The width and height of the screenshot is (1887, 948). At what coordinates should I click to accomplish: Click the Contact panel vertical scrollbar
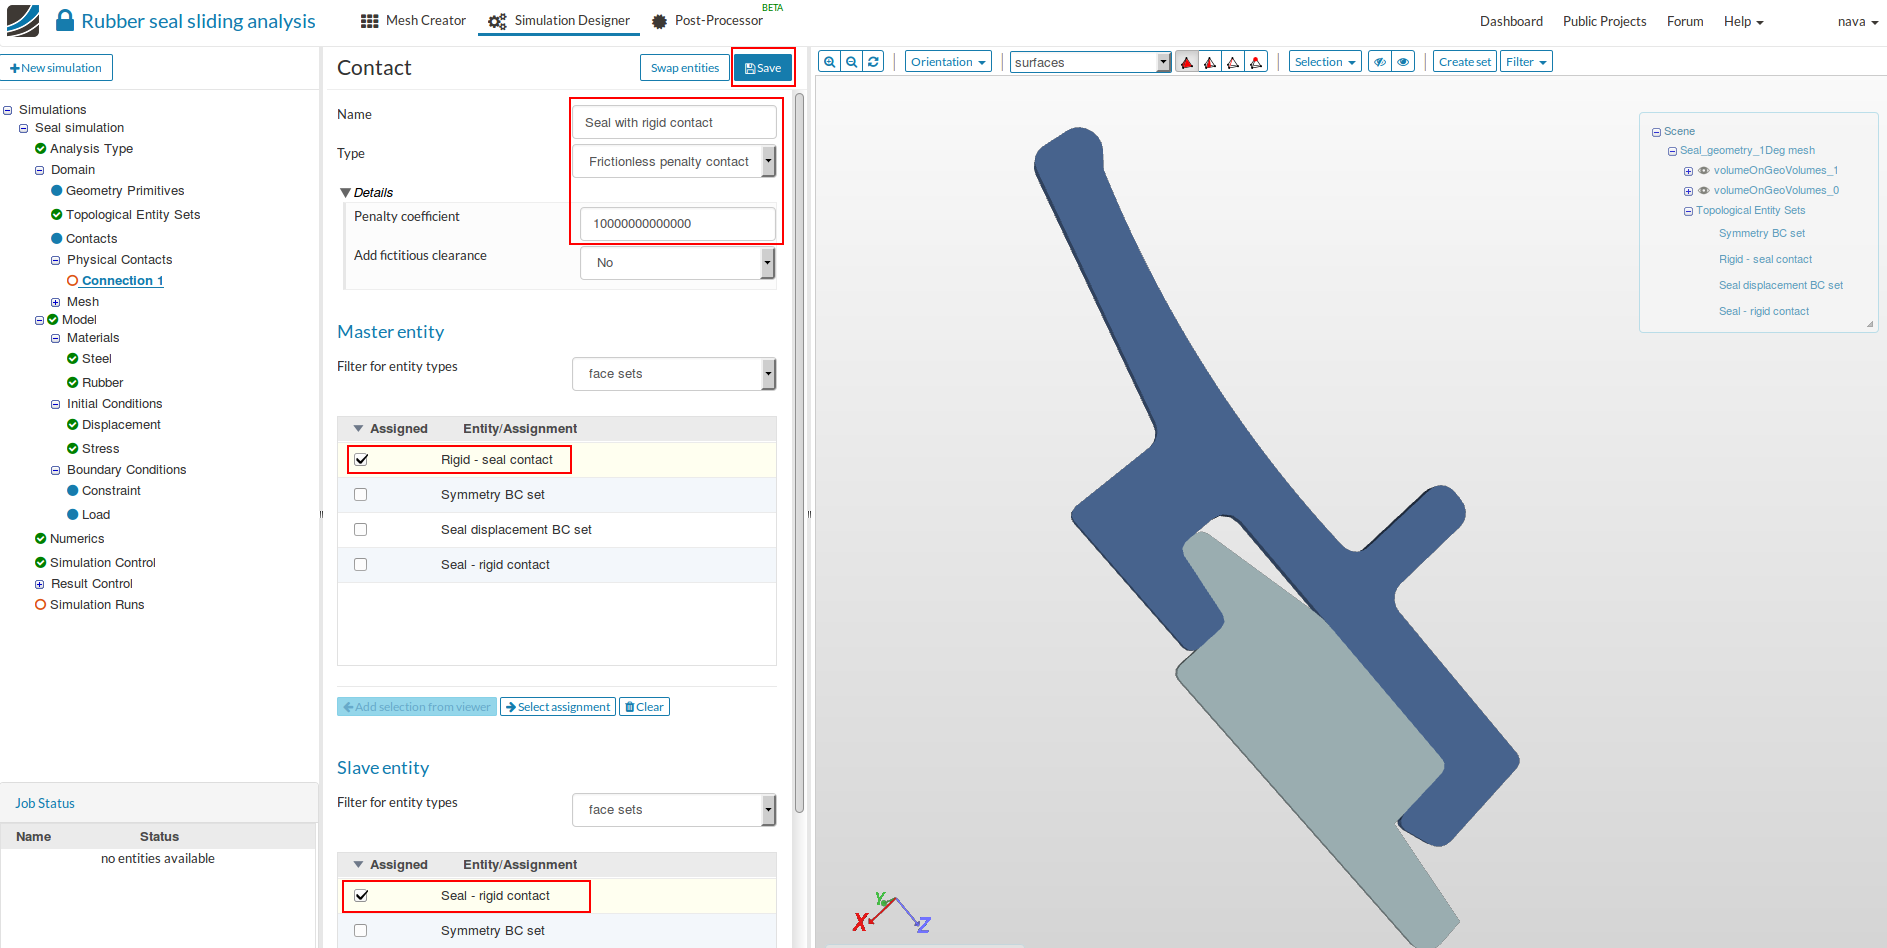pyautogui.click(x=799, y=452)
